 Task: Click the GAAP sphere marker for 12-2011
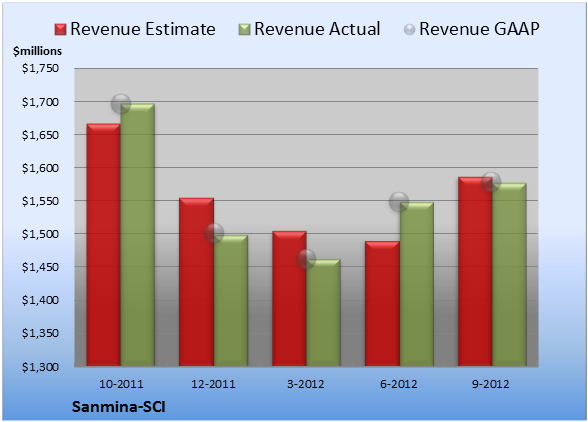[x=214, y=233]
